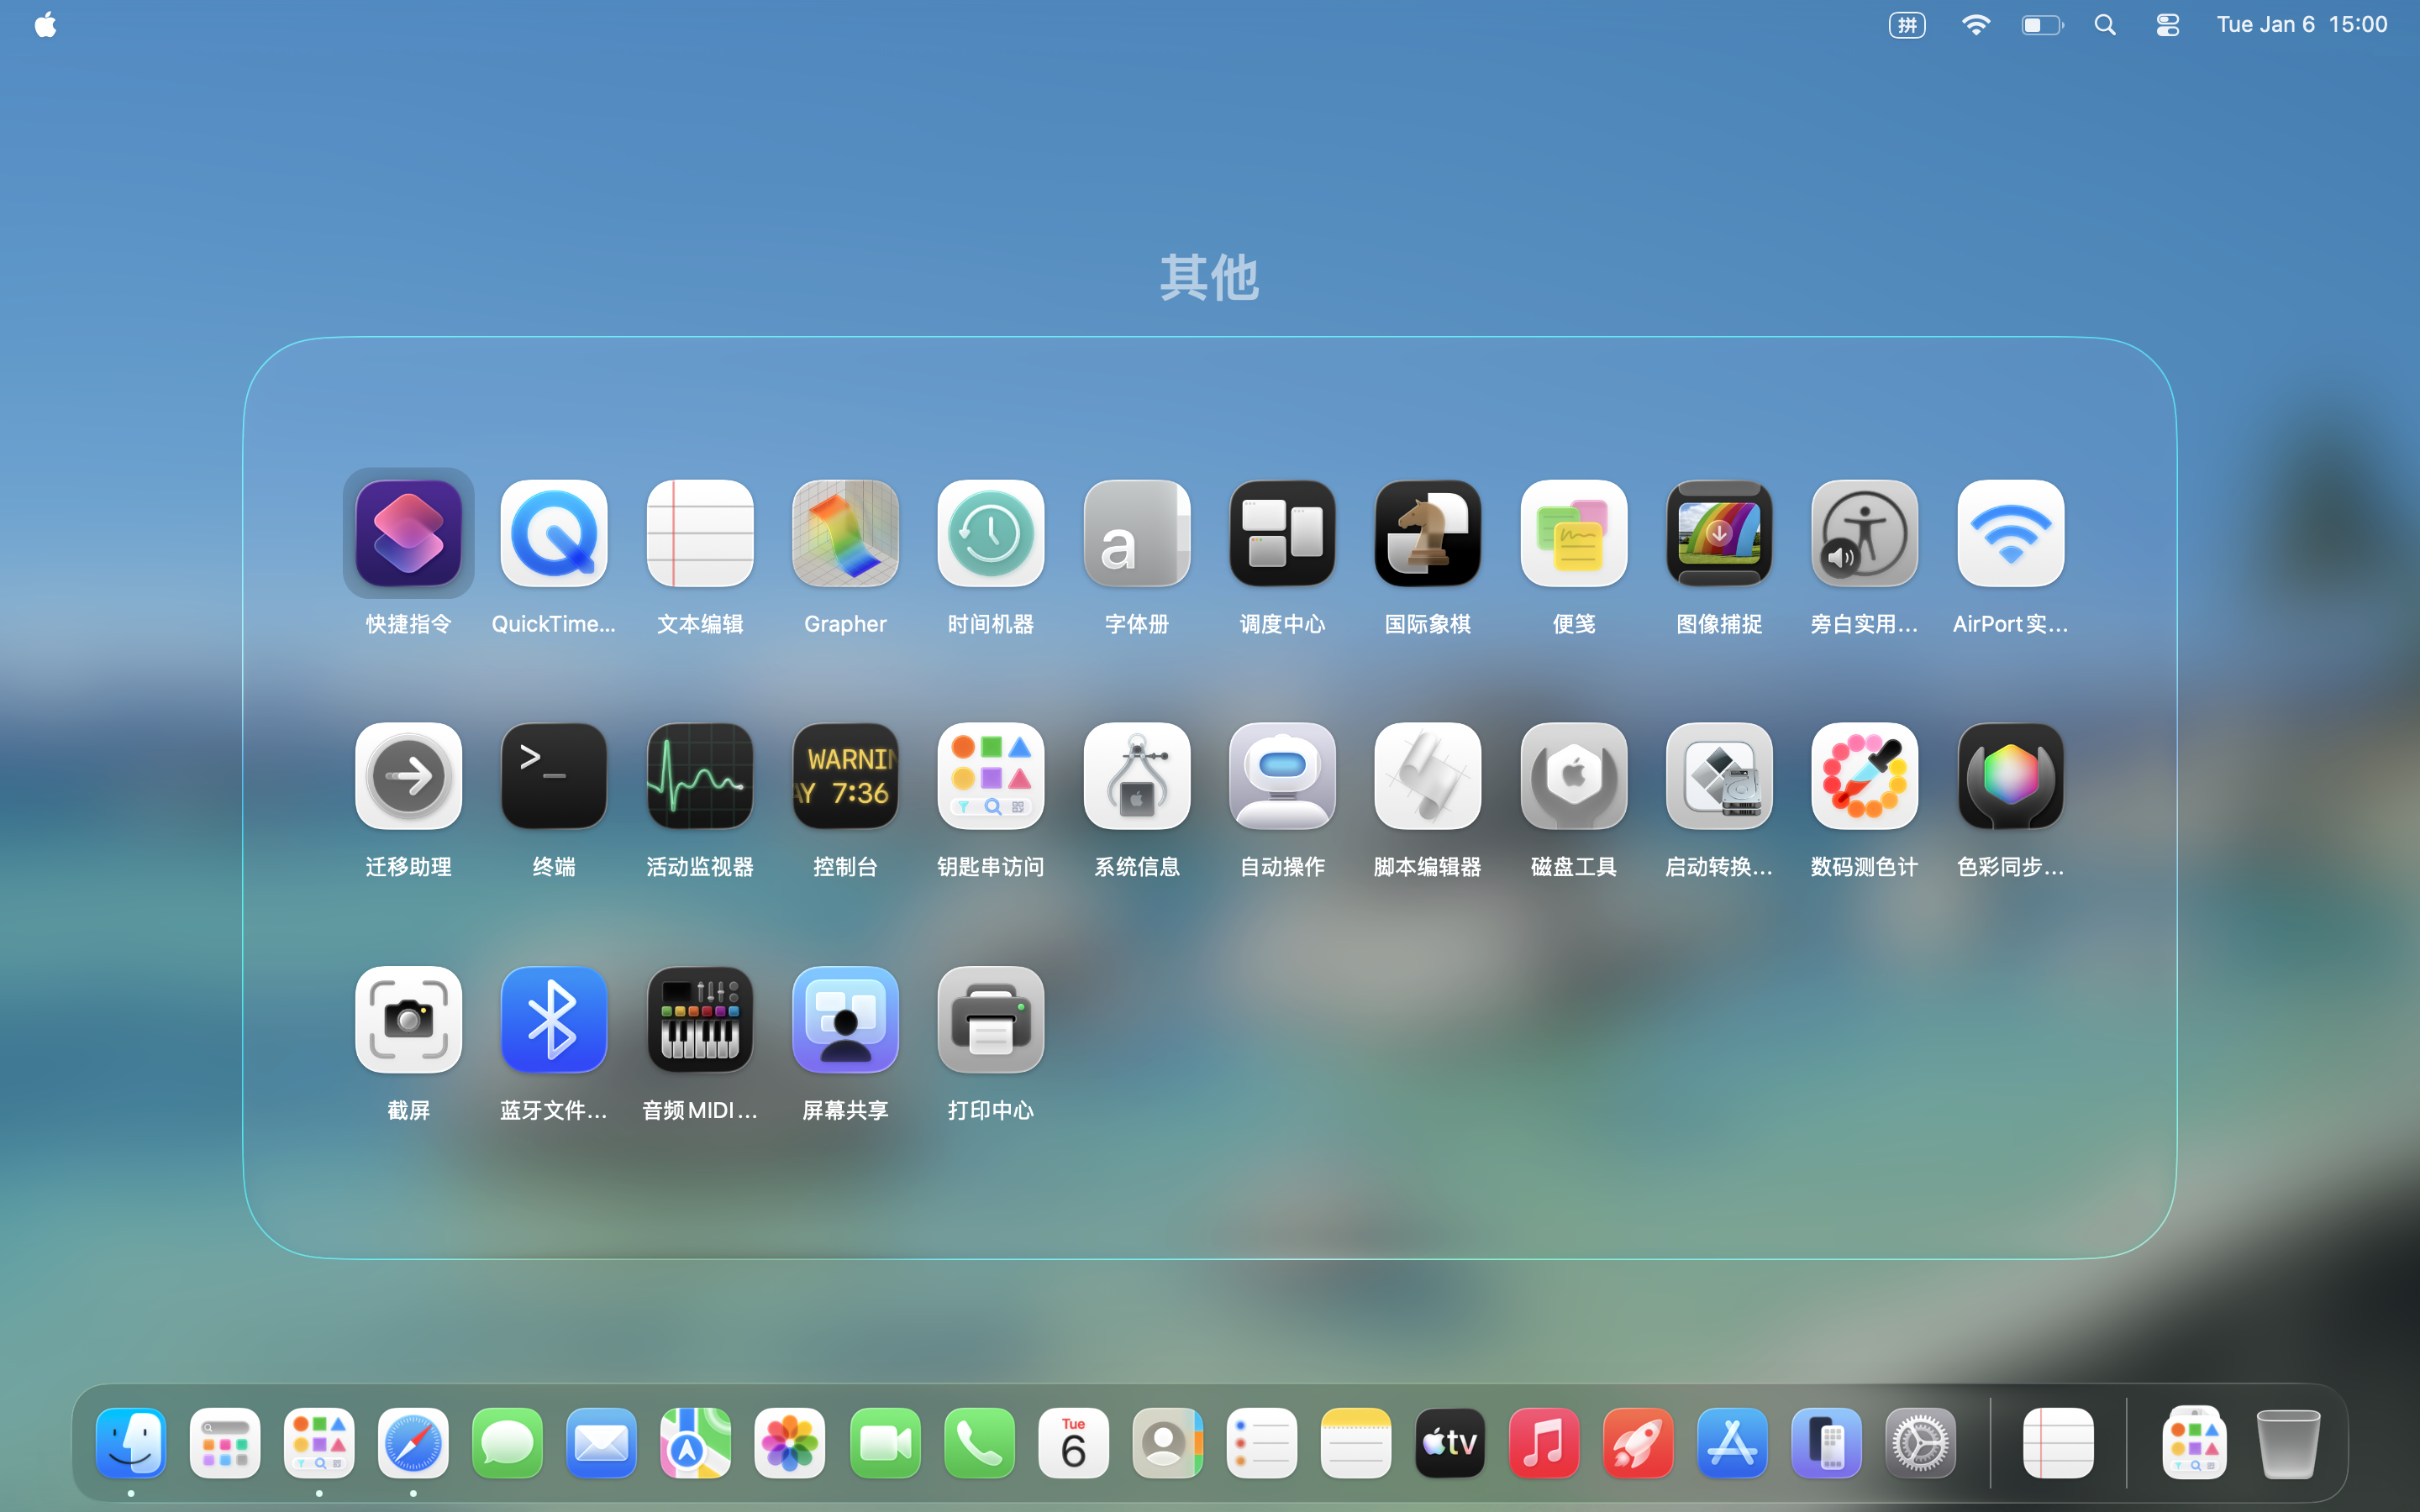Screen dimensions: 2420x1512
Task: Launch the Screenshot app (截屏)
Action: click(x=408, y=1020)
